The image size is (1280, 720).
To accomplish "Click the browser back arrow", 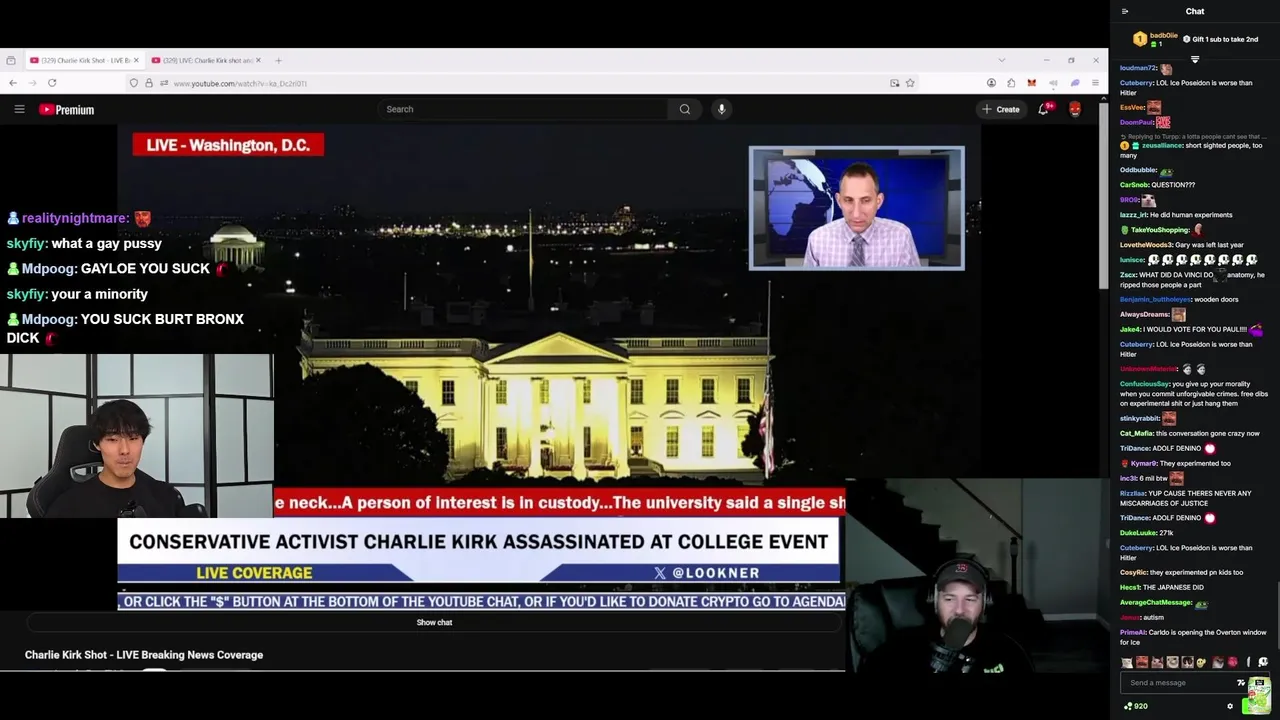I will coord(12,83).
